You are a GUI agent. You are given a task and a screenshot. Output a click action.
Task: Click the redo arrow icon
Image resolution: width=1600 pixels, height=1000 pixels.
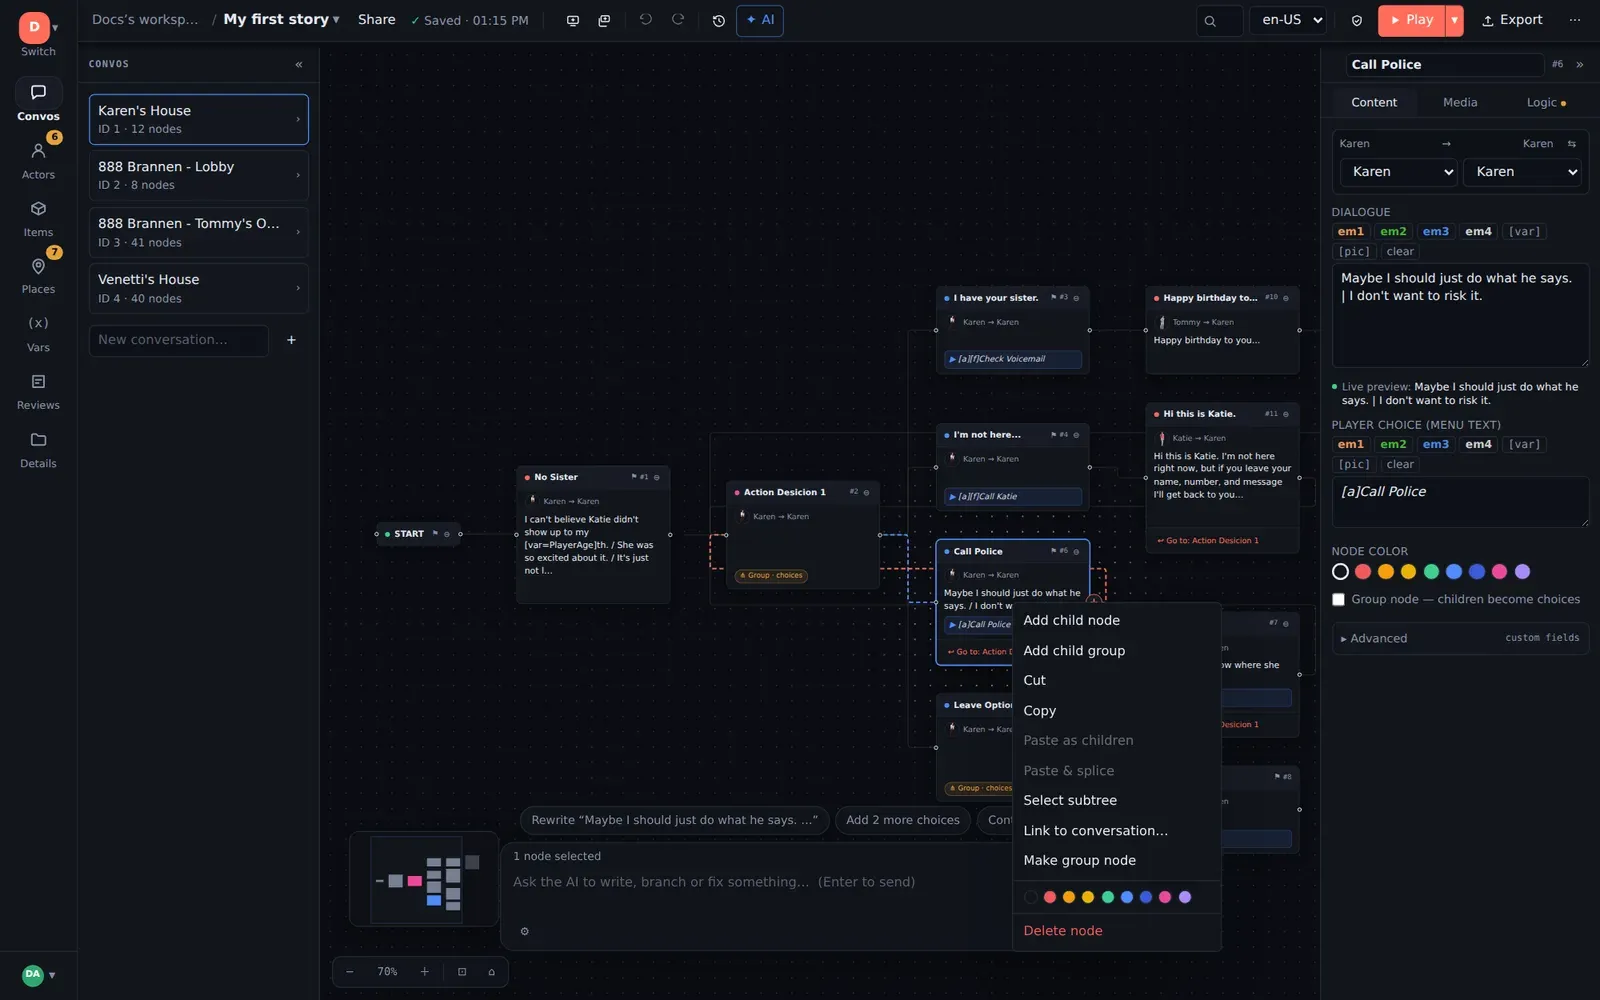(678, 20)
